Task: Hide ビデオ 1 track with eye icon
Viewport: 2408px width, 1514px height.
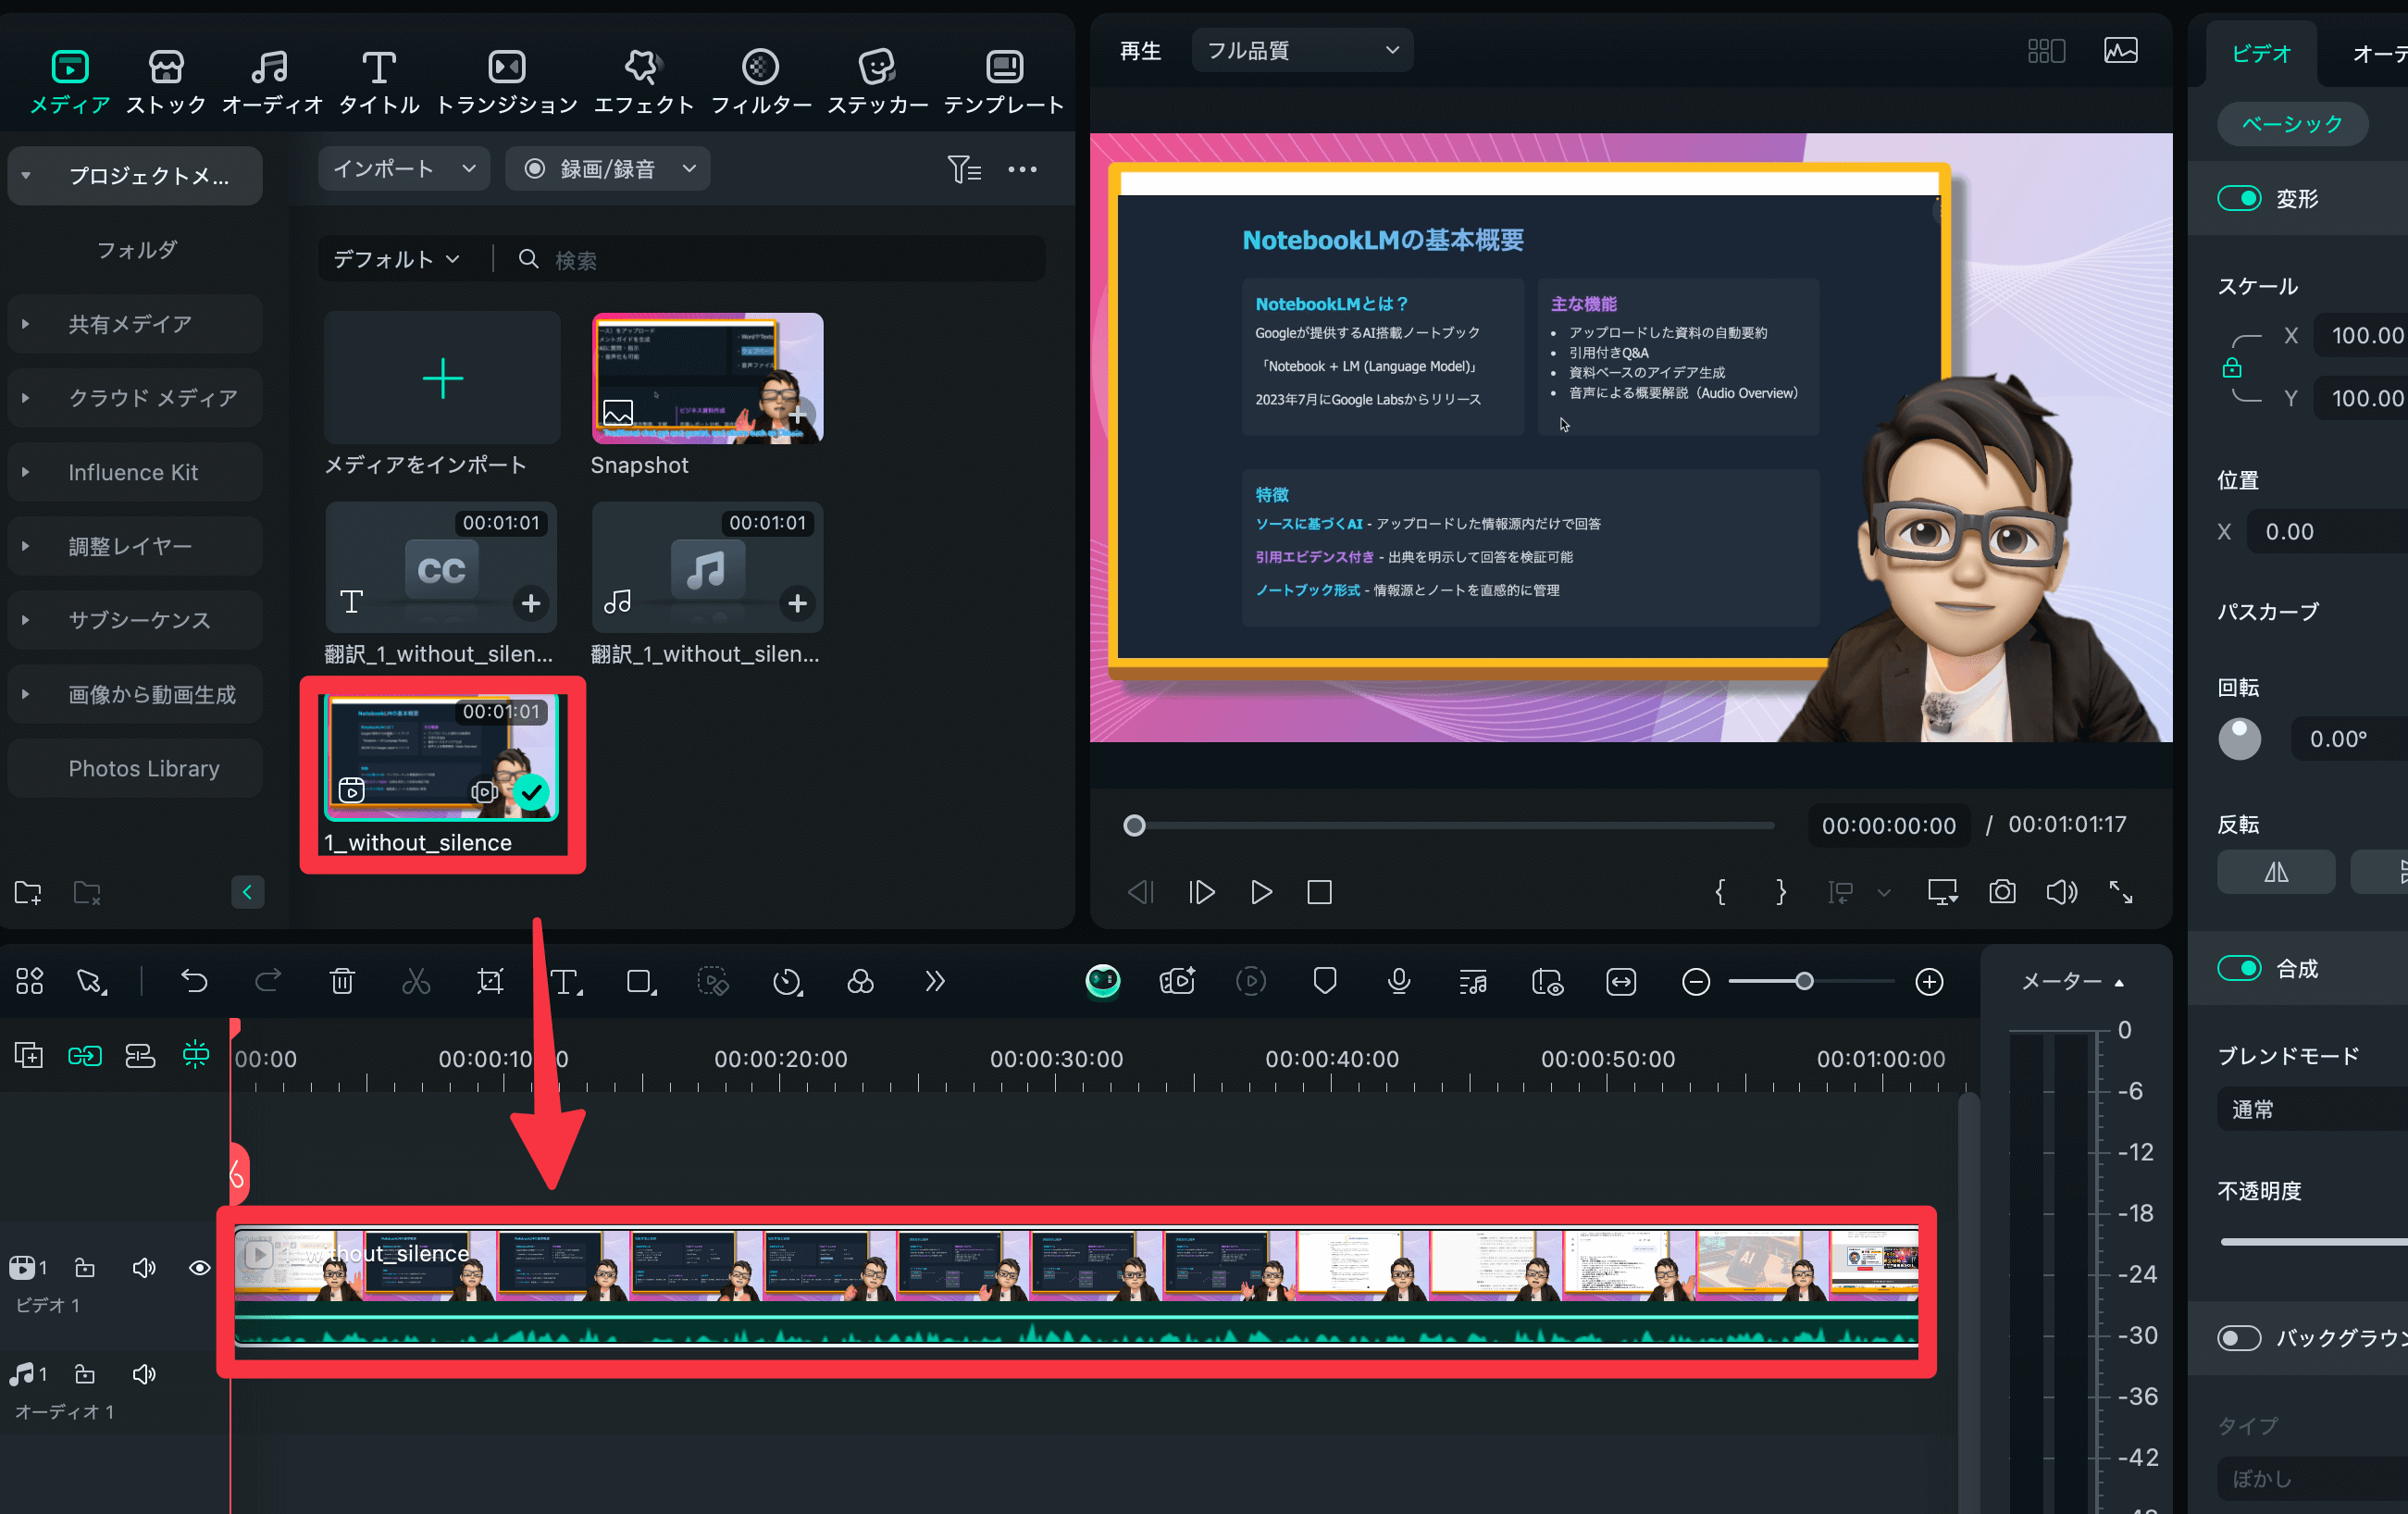Action: click(200, 1267)
